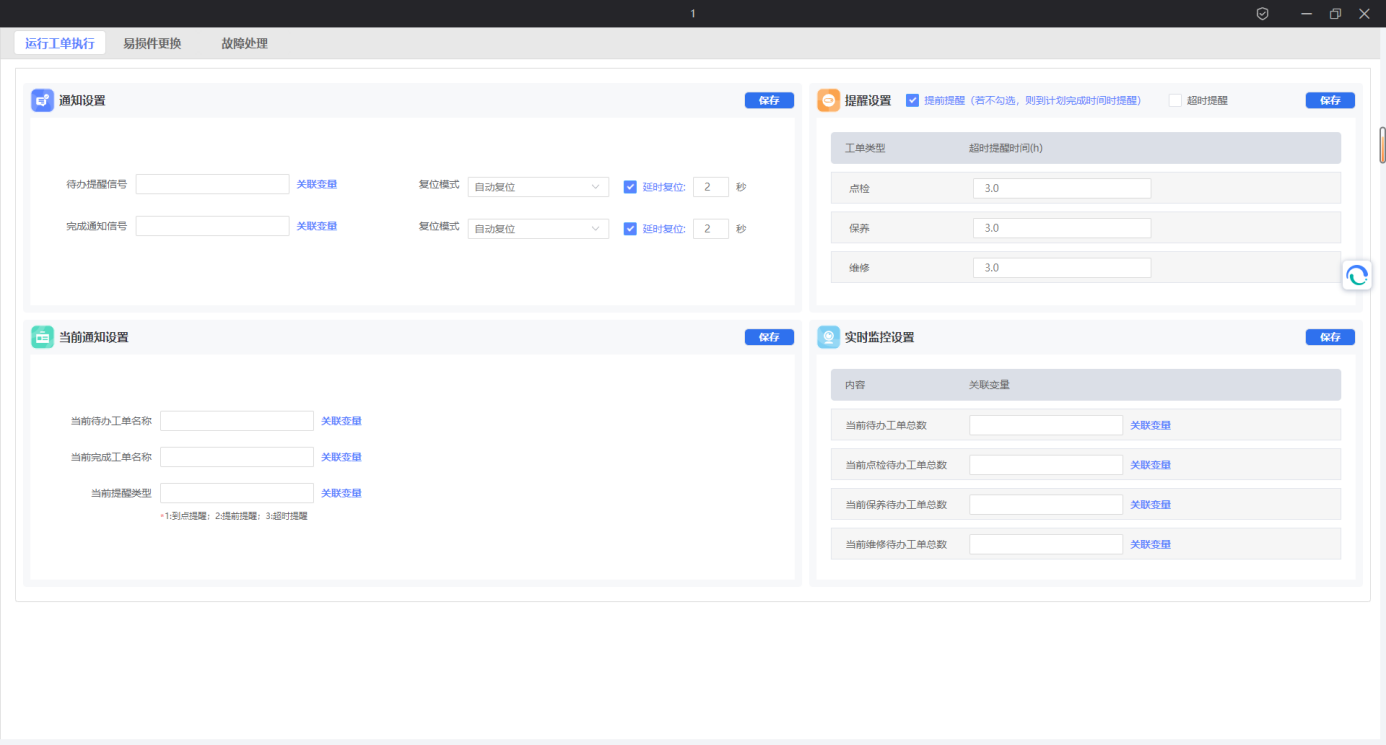Click the 点检 timeout hours field

pos(1061,188)
